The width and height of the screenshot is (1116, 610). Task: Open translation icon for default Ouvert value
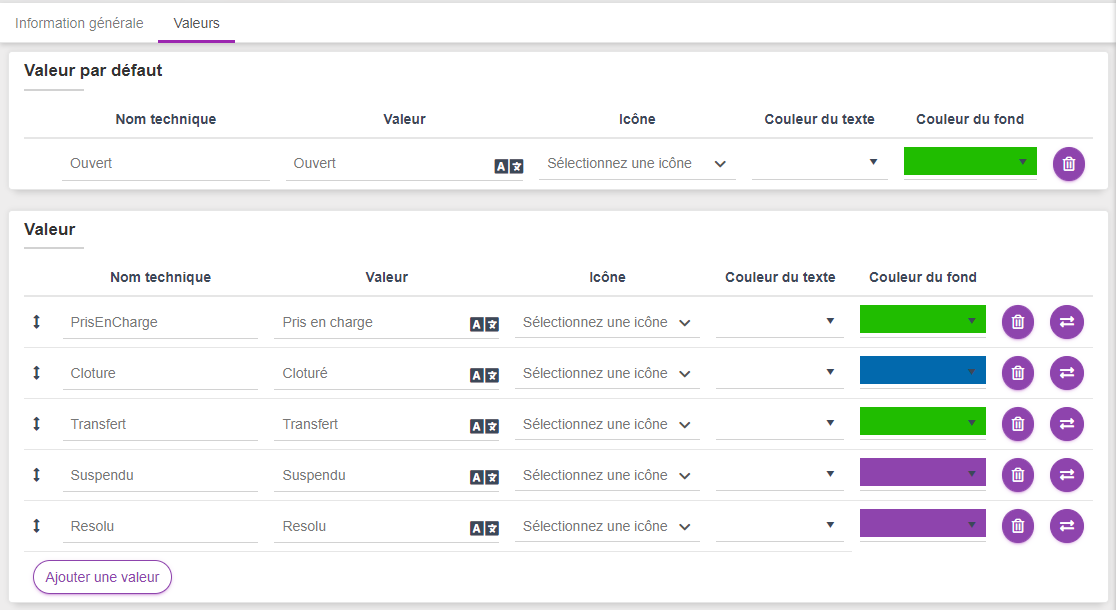click(508, 166)
